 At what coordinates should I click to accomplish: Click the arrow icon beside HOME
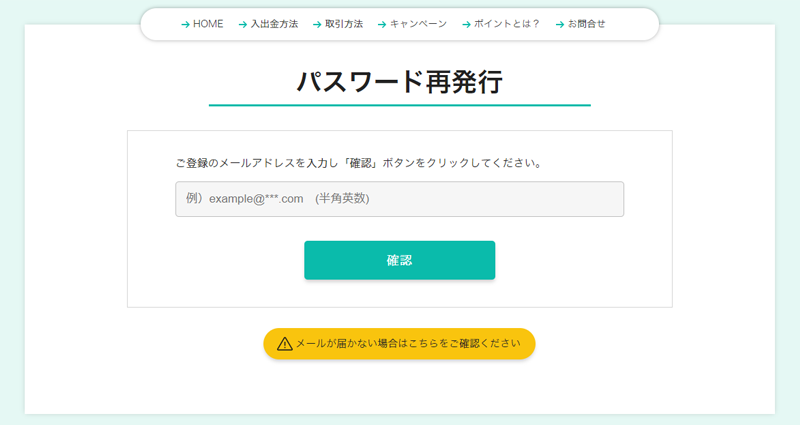click(186, 24)
